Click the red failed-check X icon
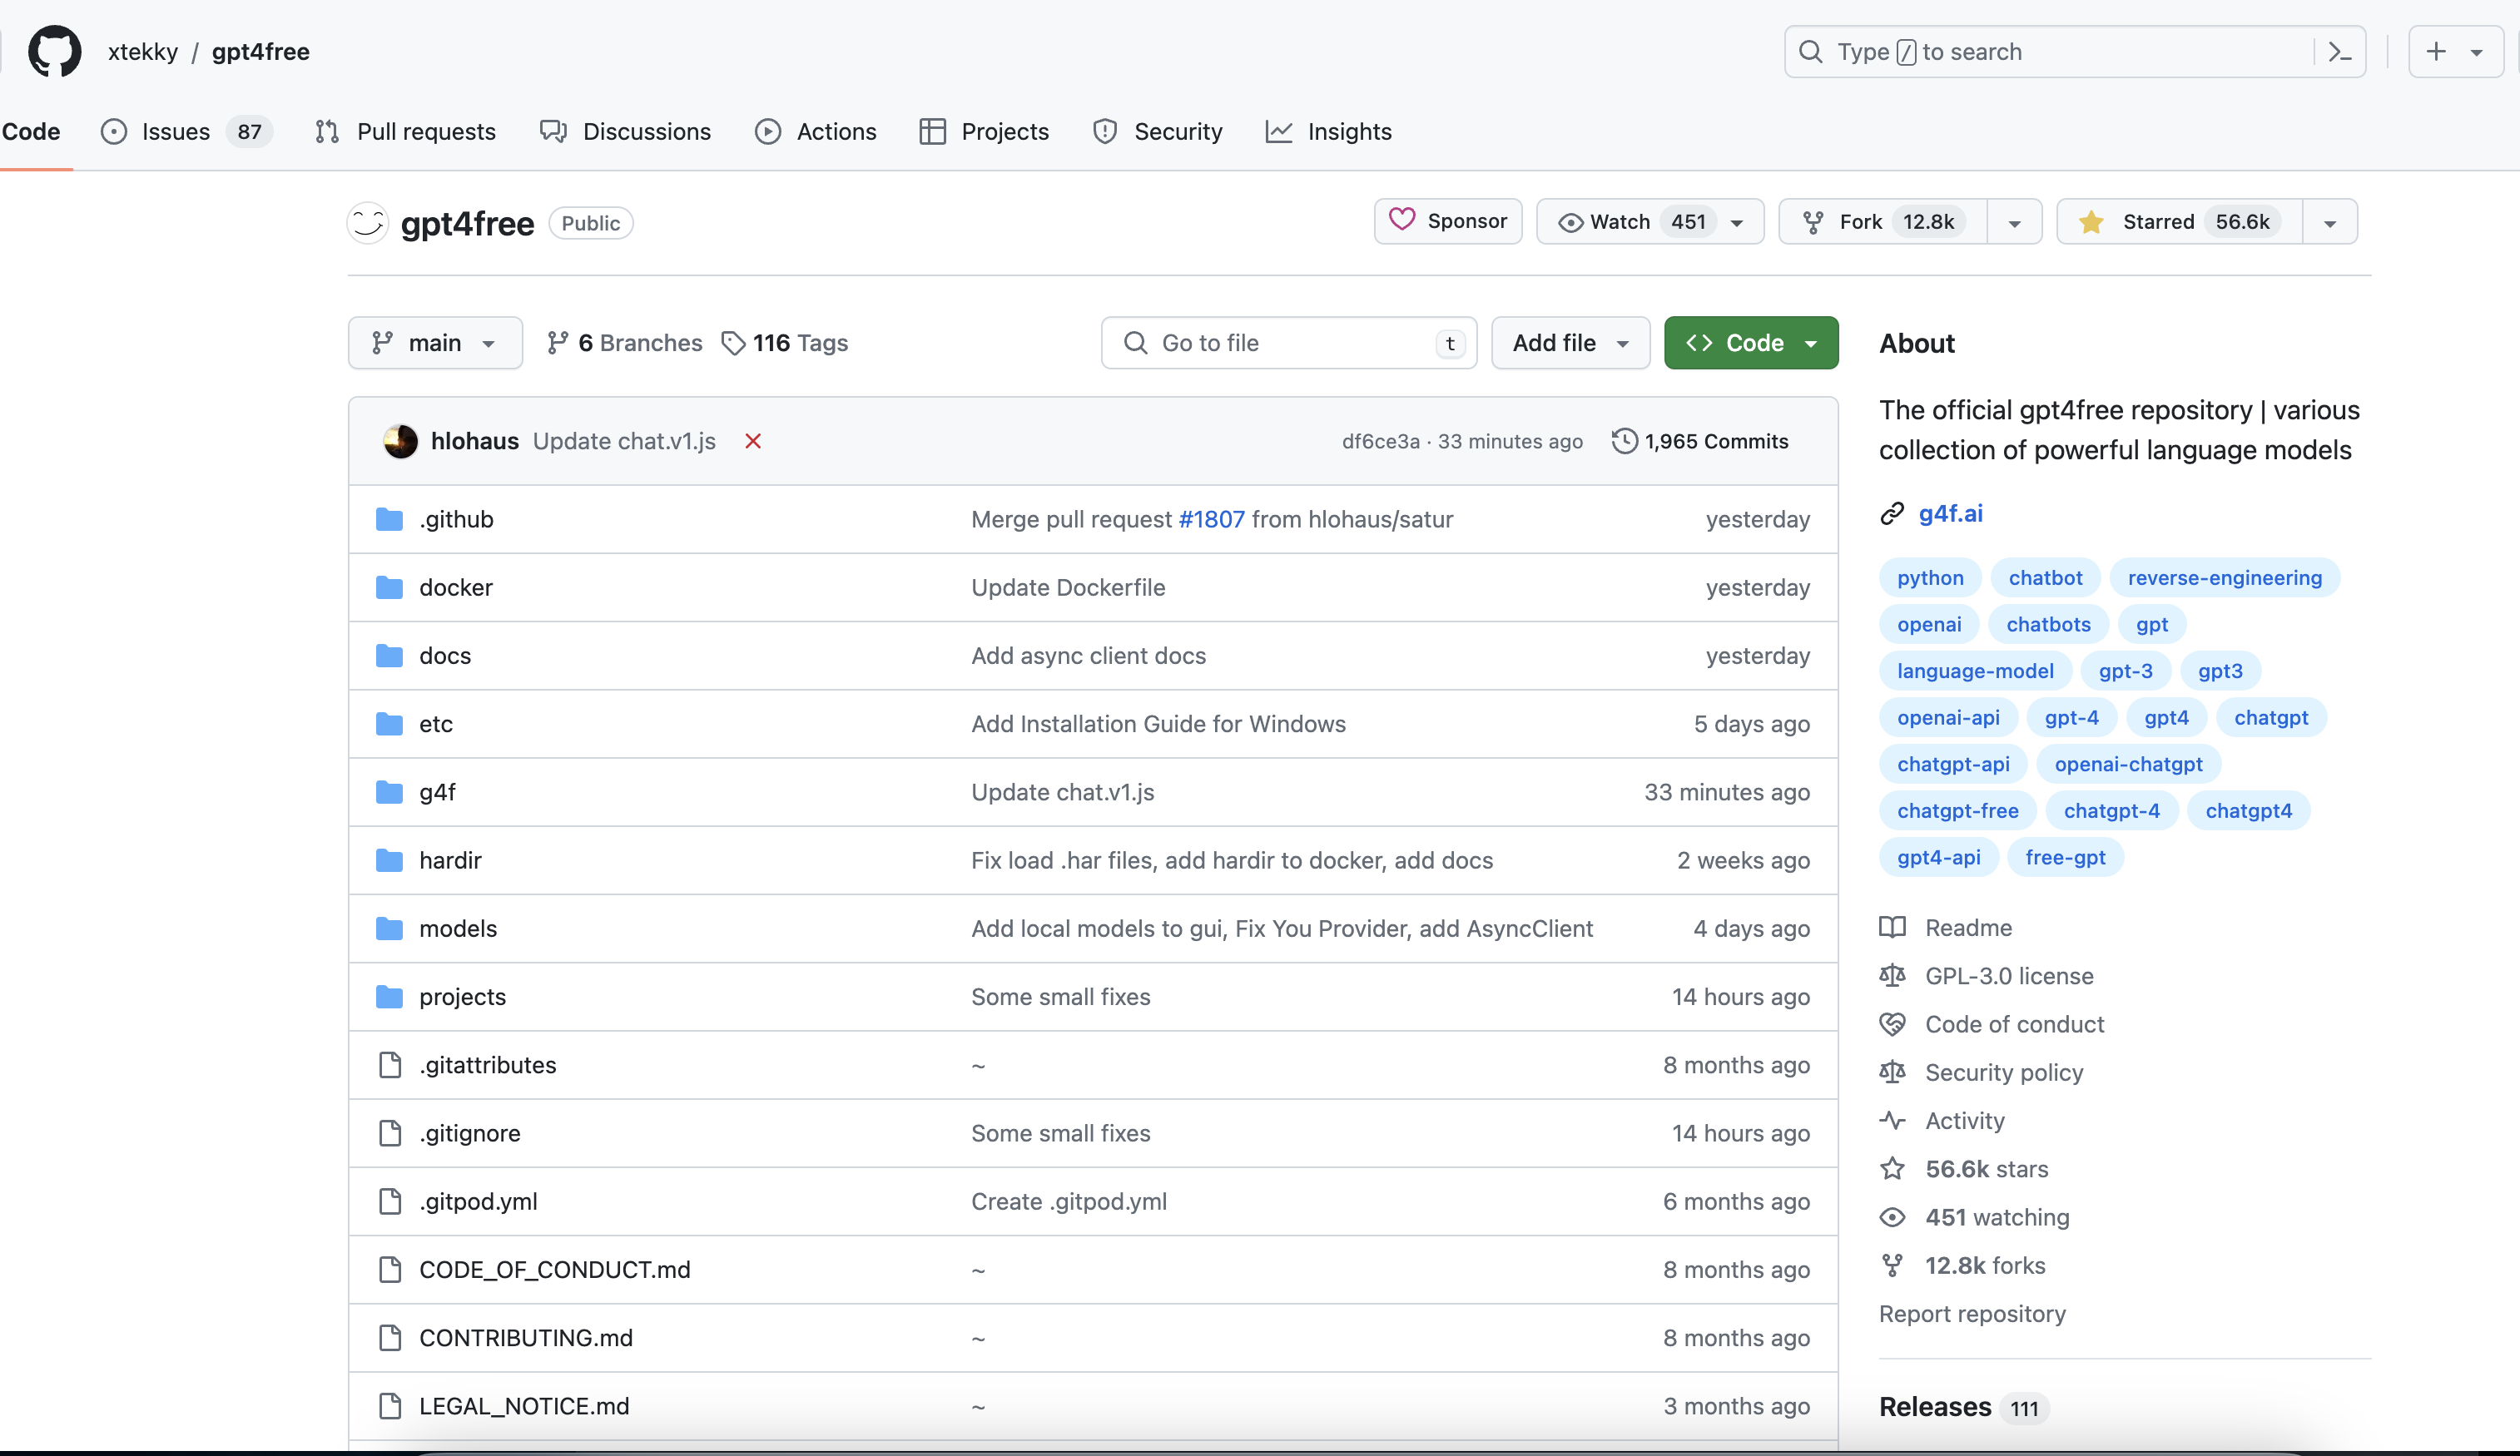2520x1456 pixels. pos(753,441)
